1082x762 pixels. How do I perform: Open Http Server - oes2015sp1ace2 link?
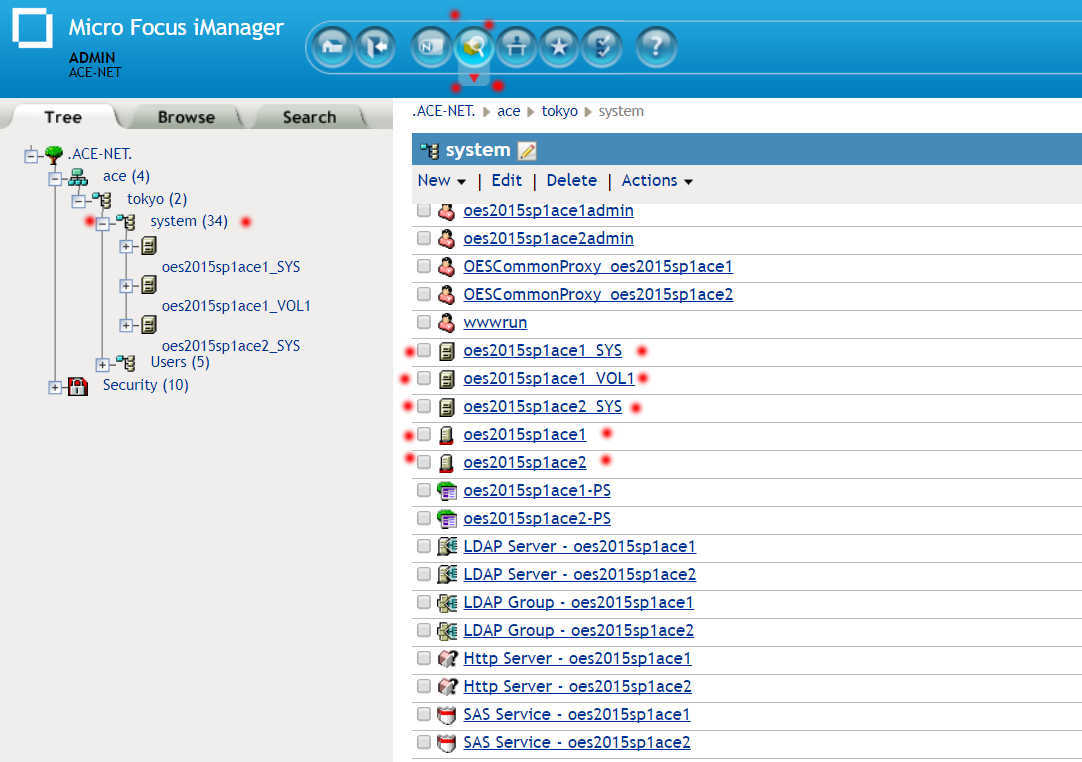coord(578,687)
